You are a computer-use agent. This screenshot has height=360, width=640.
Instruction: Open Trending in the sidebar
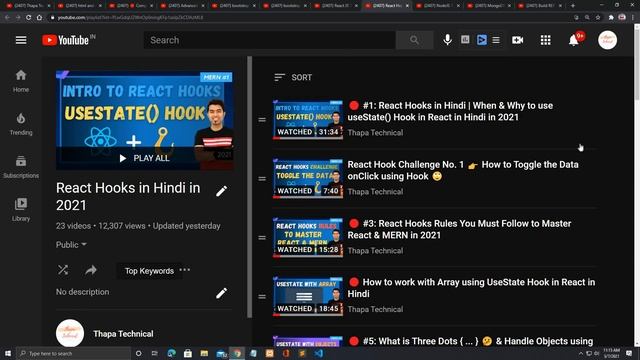tap(21, 124)
